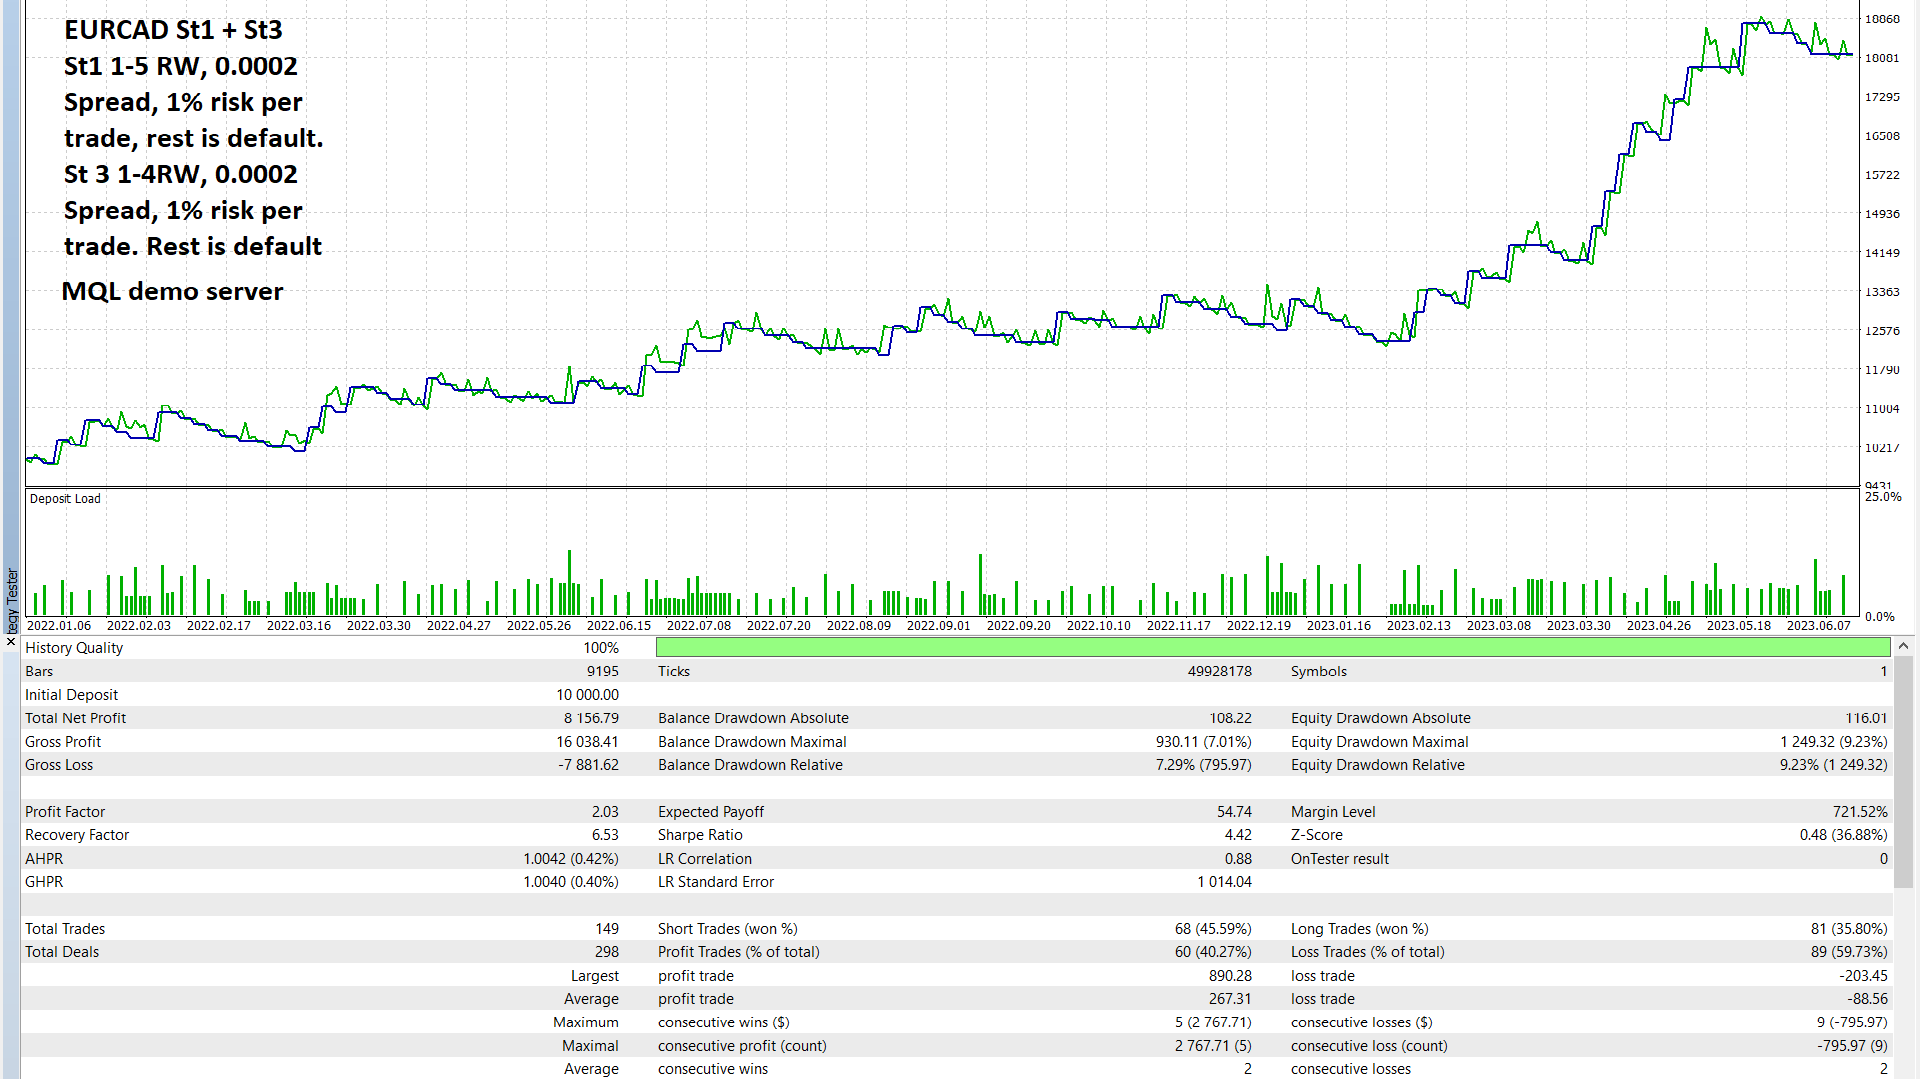Select the Total Net Profit row label
The height and width of the screenshot is (1080, 1920).
76,718
